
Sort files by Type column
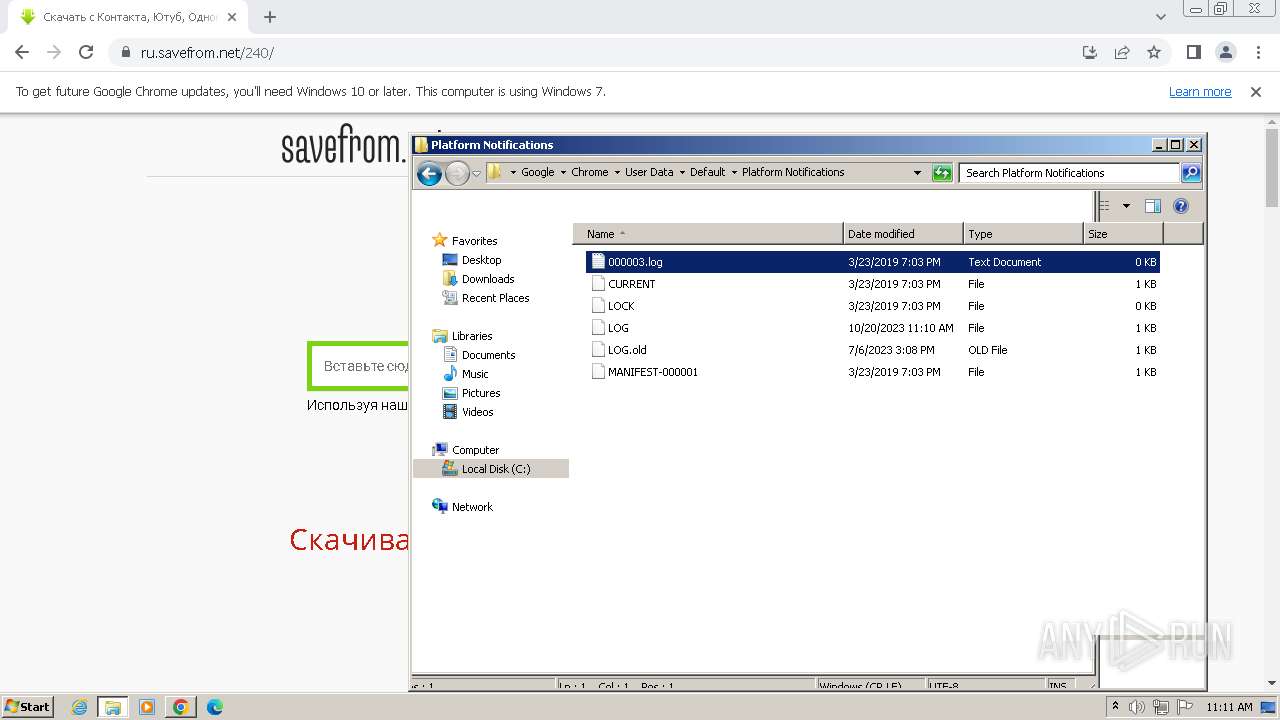(1023, 234)
